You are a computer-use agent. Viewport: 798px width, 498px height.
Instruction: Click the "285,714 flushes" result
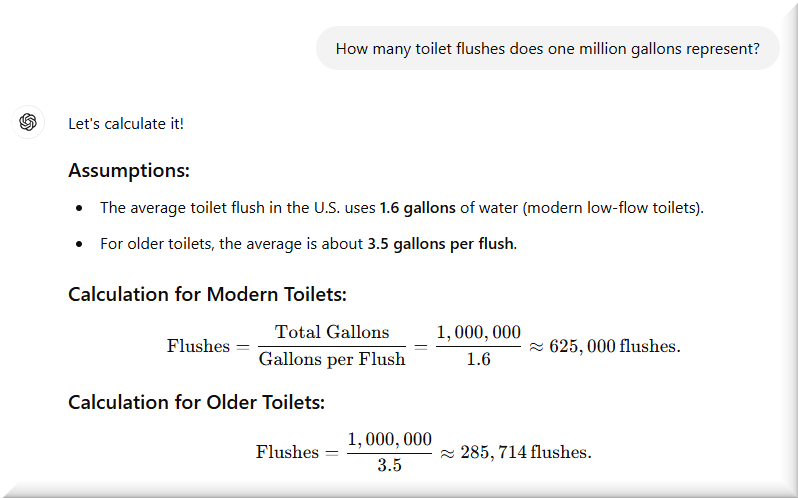coord(526,452)
